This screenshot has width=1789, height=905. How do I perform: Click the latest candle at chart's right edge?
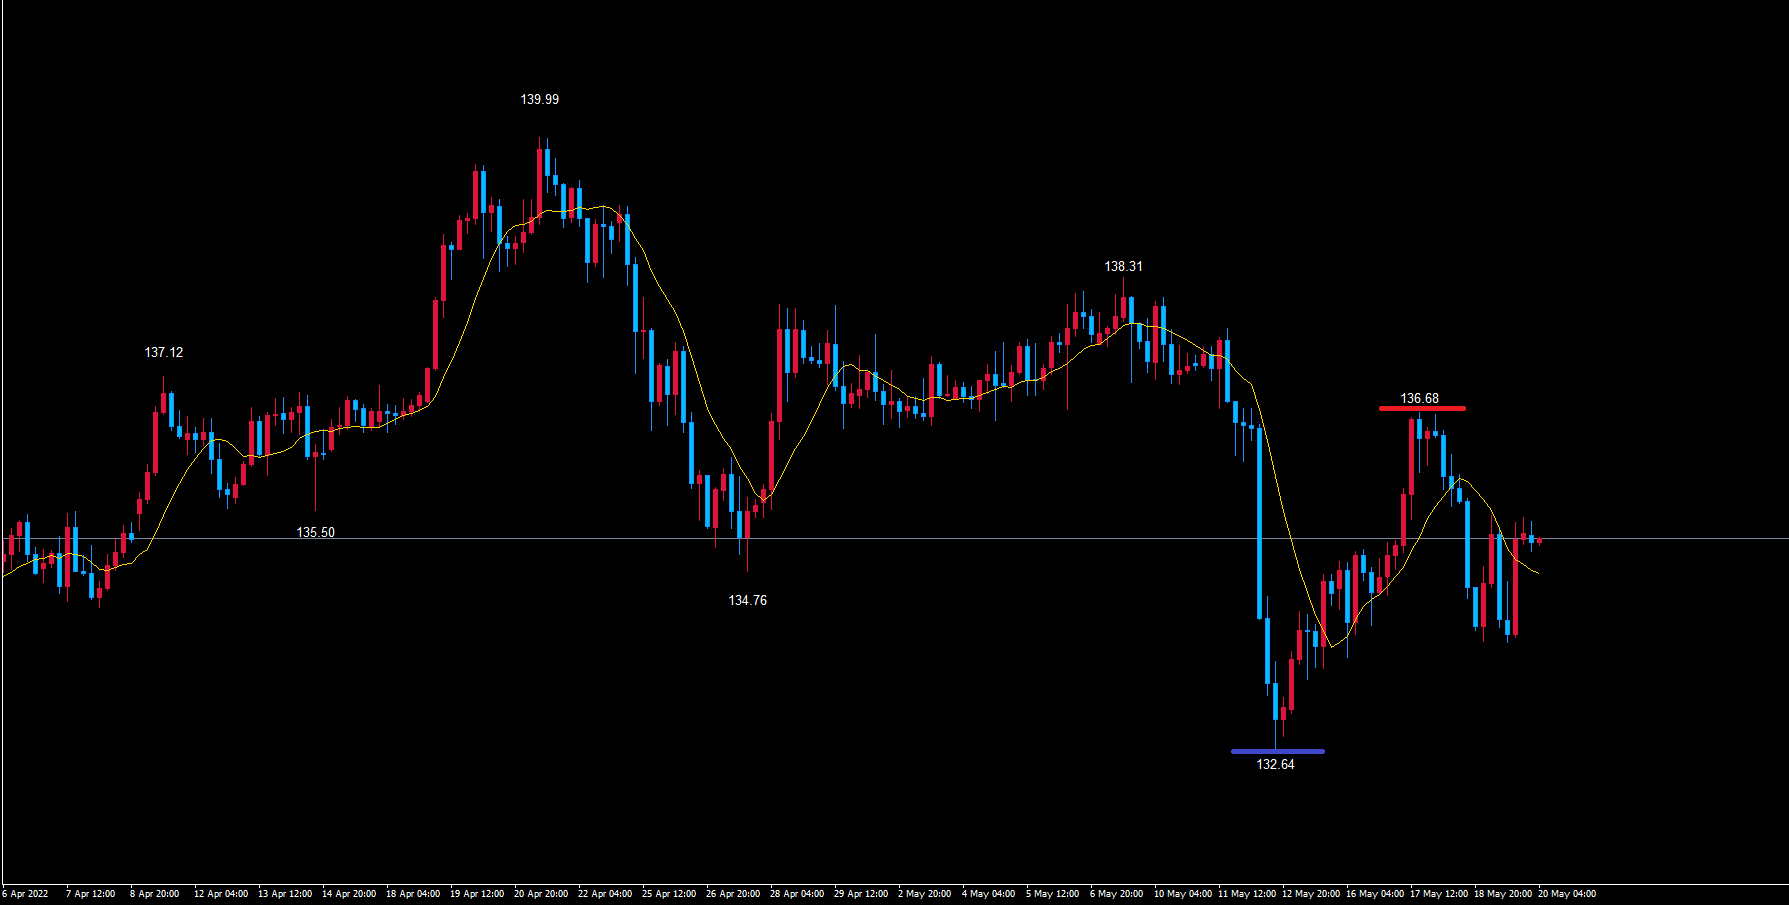click(1539, 541)
